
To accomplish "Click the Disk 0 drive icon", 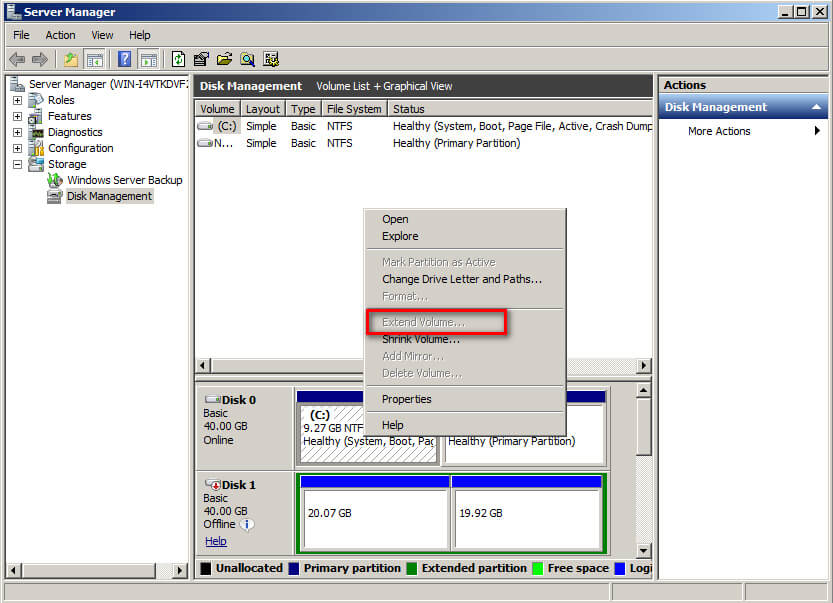I will pos(212,400).
